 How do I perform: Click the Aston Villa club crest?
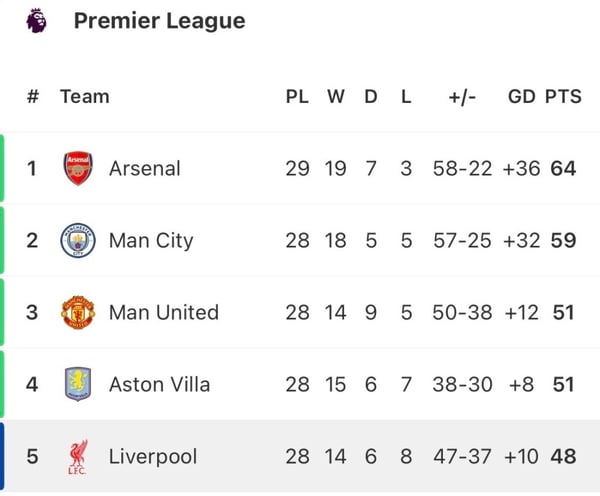[x=78, y=384]
